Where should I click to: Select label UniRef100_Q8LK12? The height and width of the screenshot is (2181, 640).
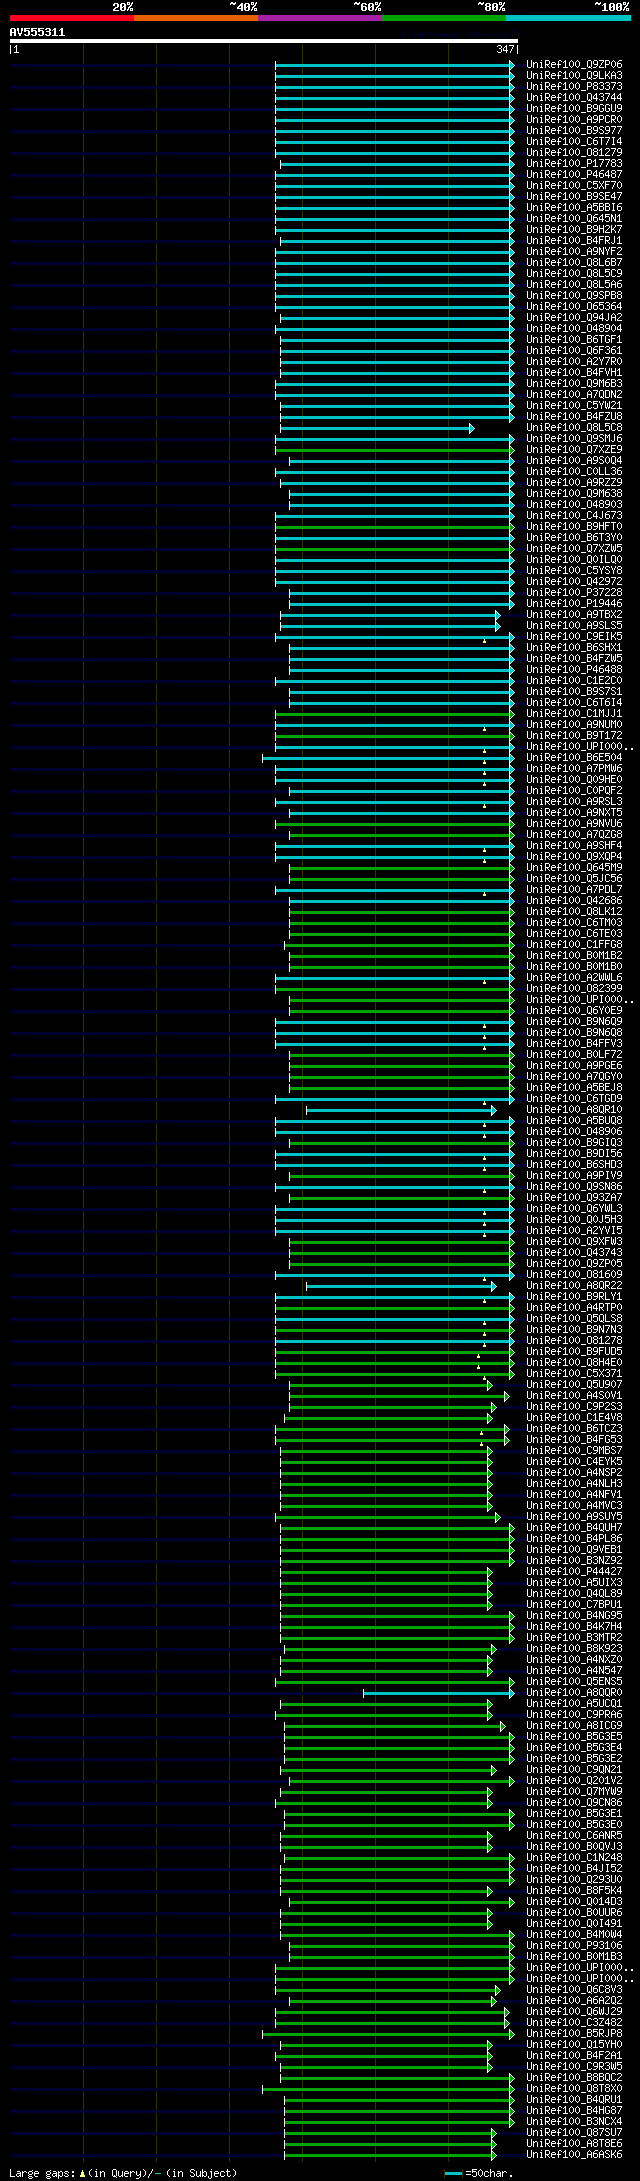click(574, 912)
